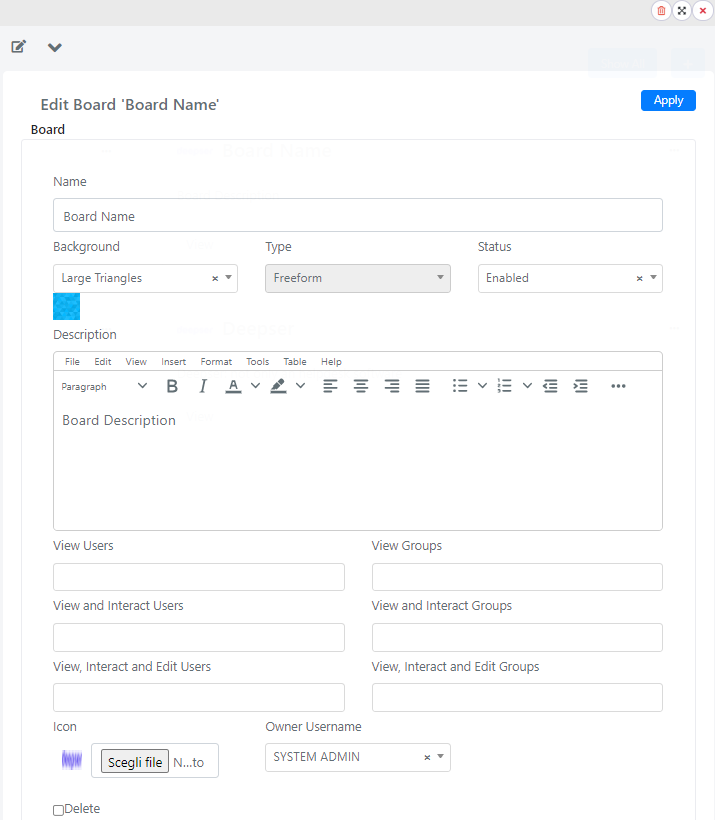Apply the text color
Image resolution: width=715 pixels, height=820 pixels.
coord(233,386)
